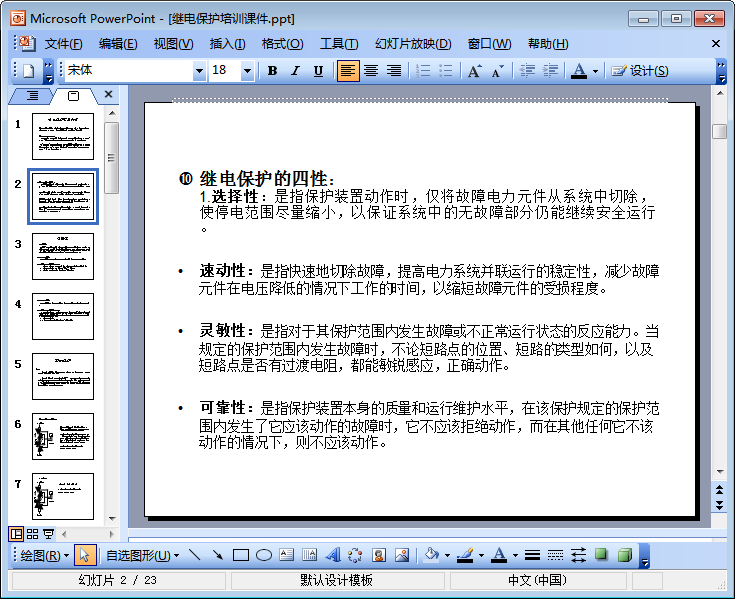The width and height of the screenshot is (735, 599).
Task: Click the font size field showing 18
Action: tap(225, 71)
